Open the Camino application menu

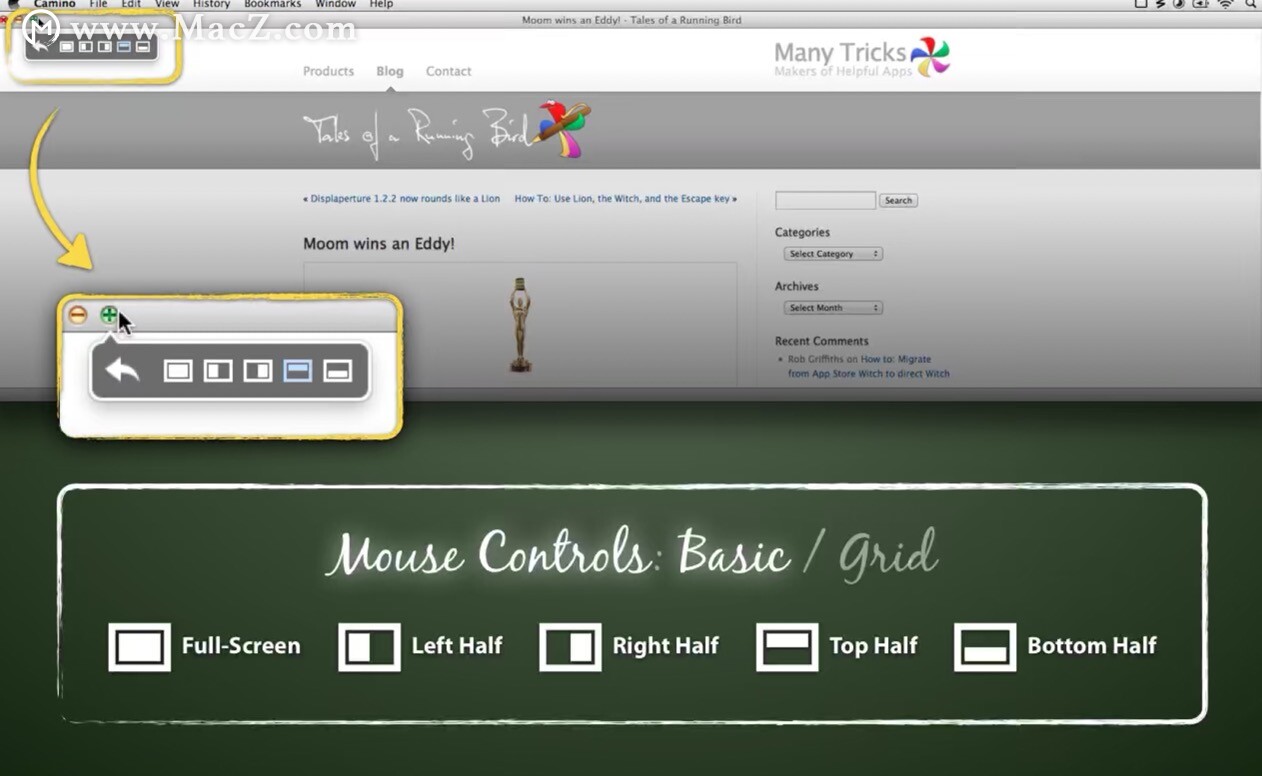point(54,5)
